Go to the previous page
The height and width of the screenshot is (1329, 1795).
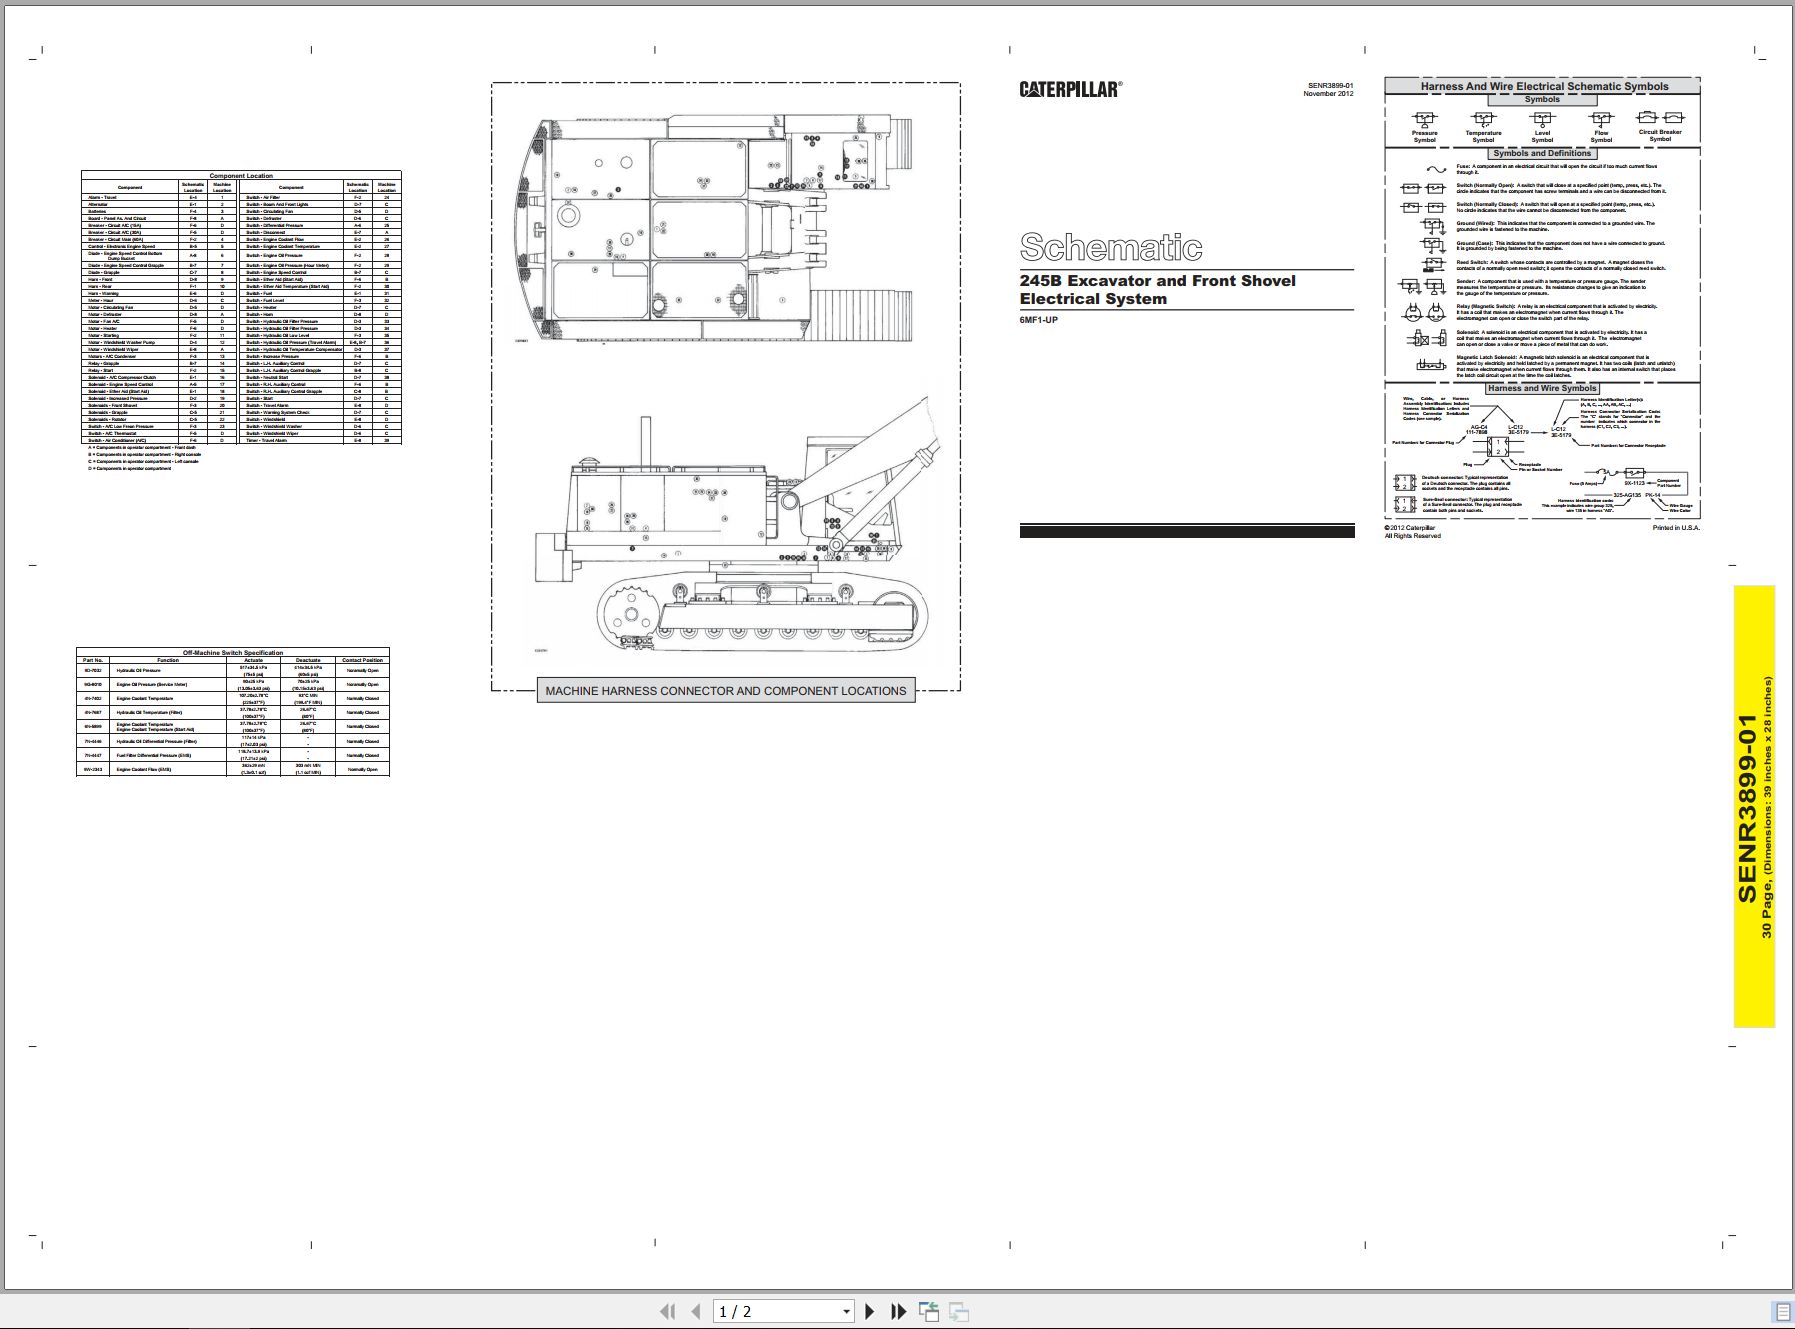(695, 1311)
